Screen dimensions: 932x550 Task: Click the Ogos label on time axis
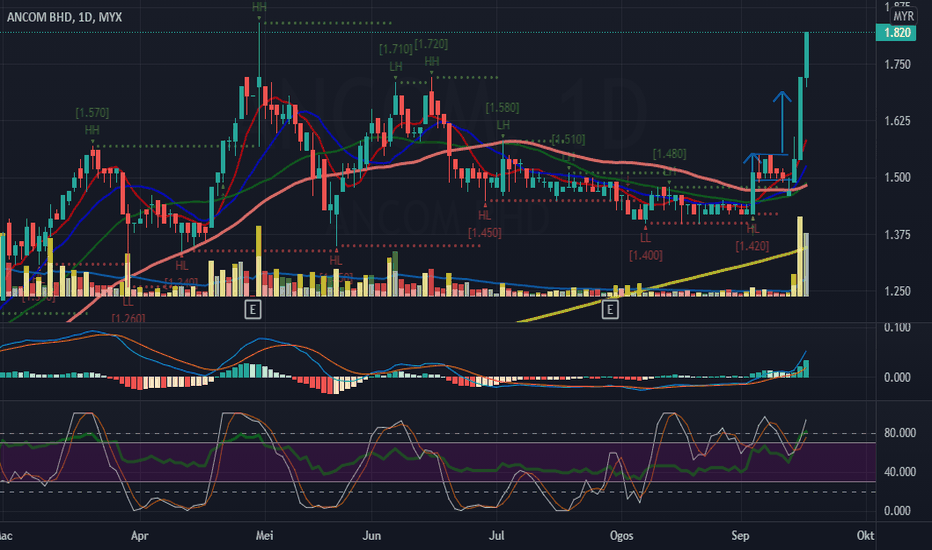click(622, 536)
